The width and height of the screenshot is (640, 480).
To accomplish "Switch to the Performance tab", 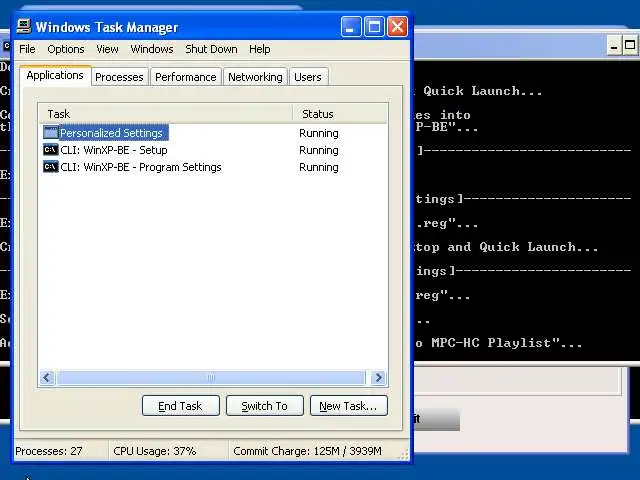I will (186, 77).
